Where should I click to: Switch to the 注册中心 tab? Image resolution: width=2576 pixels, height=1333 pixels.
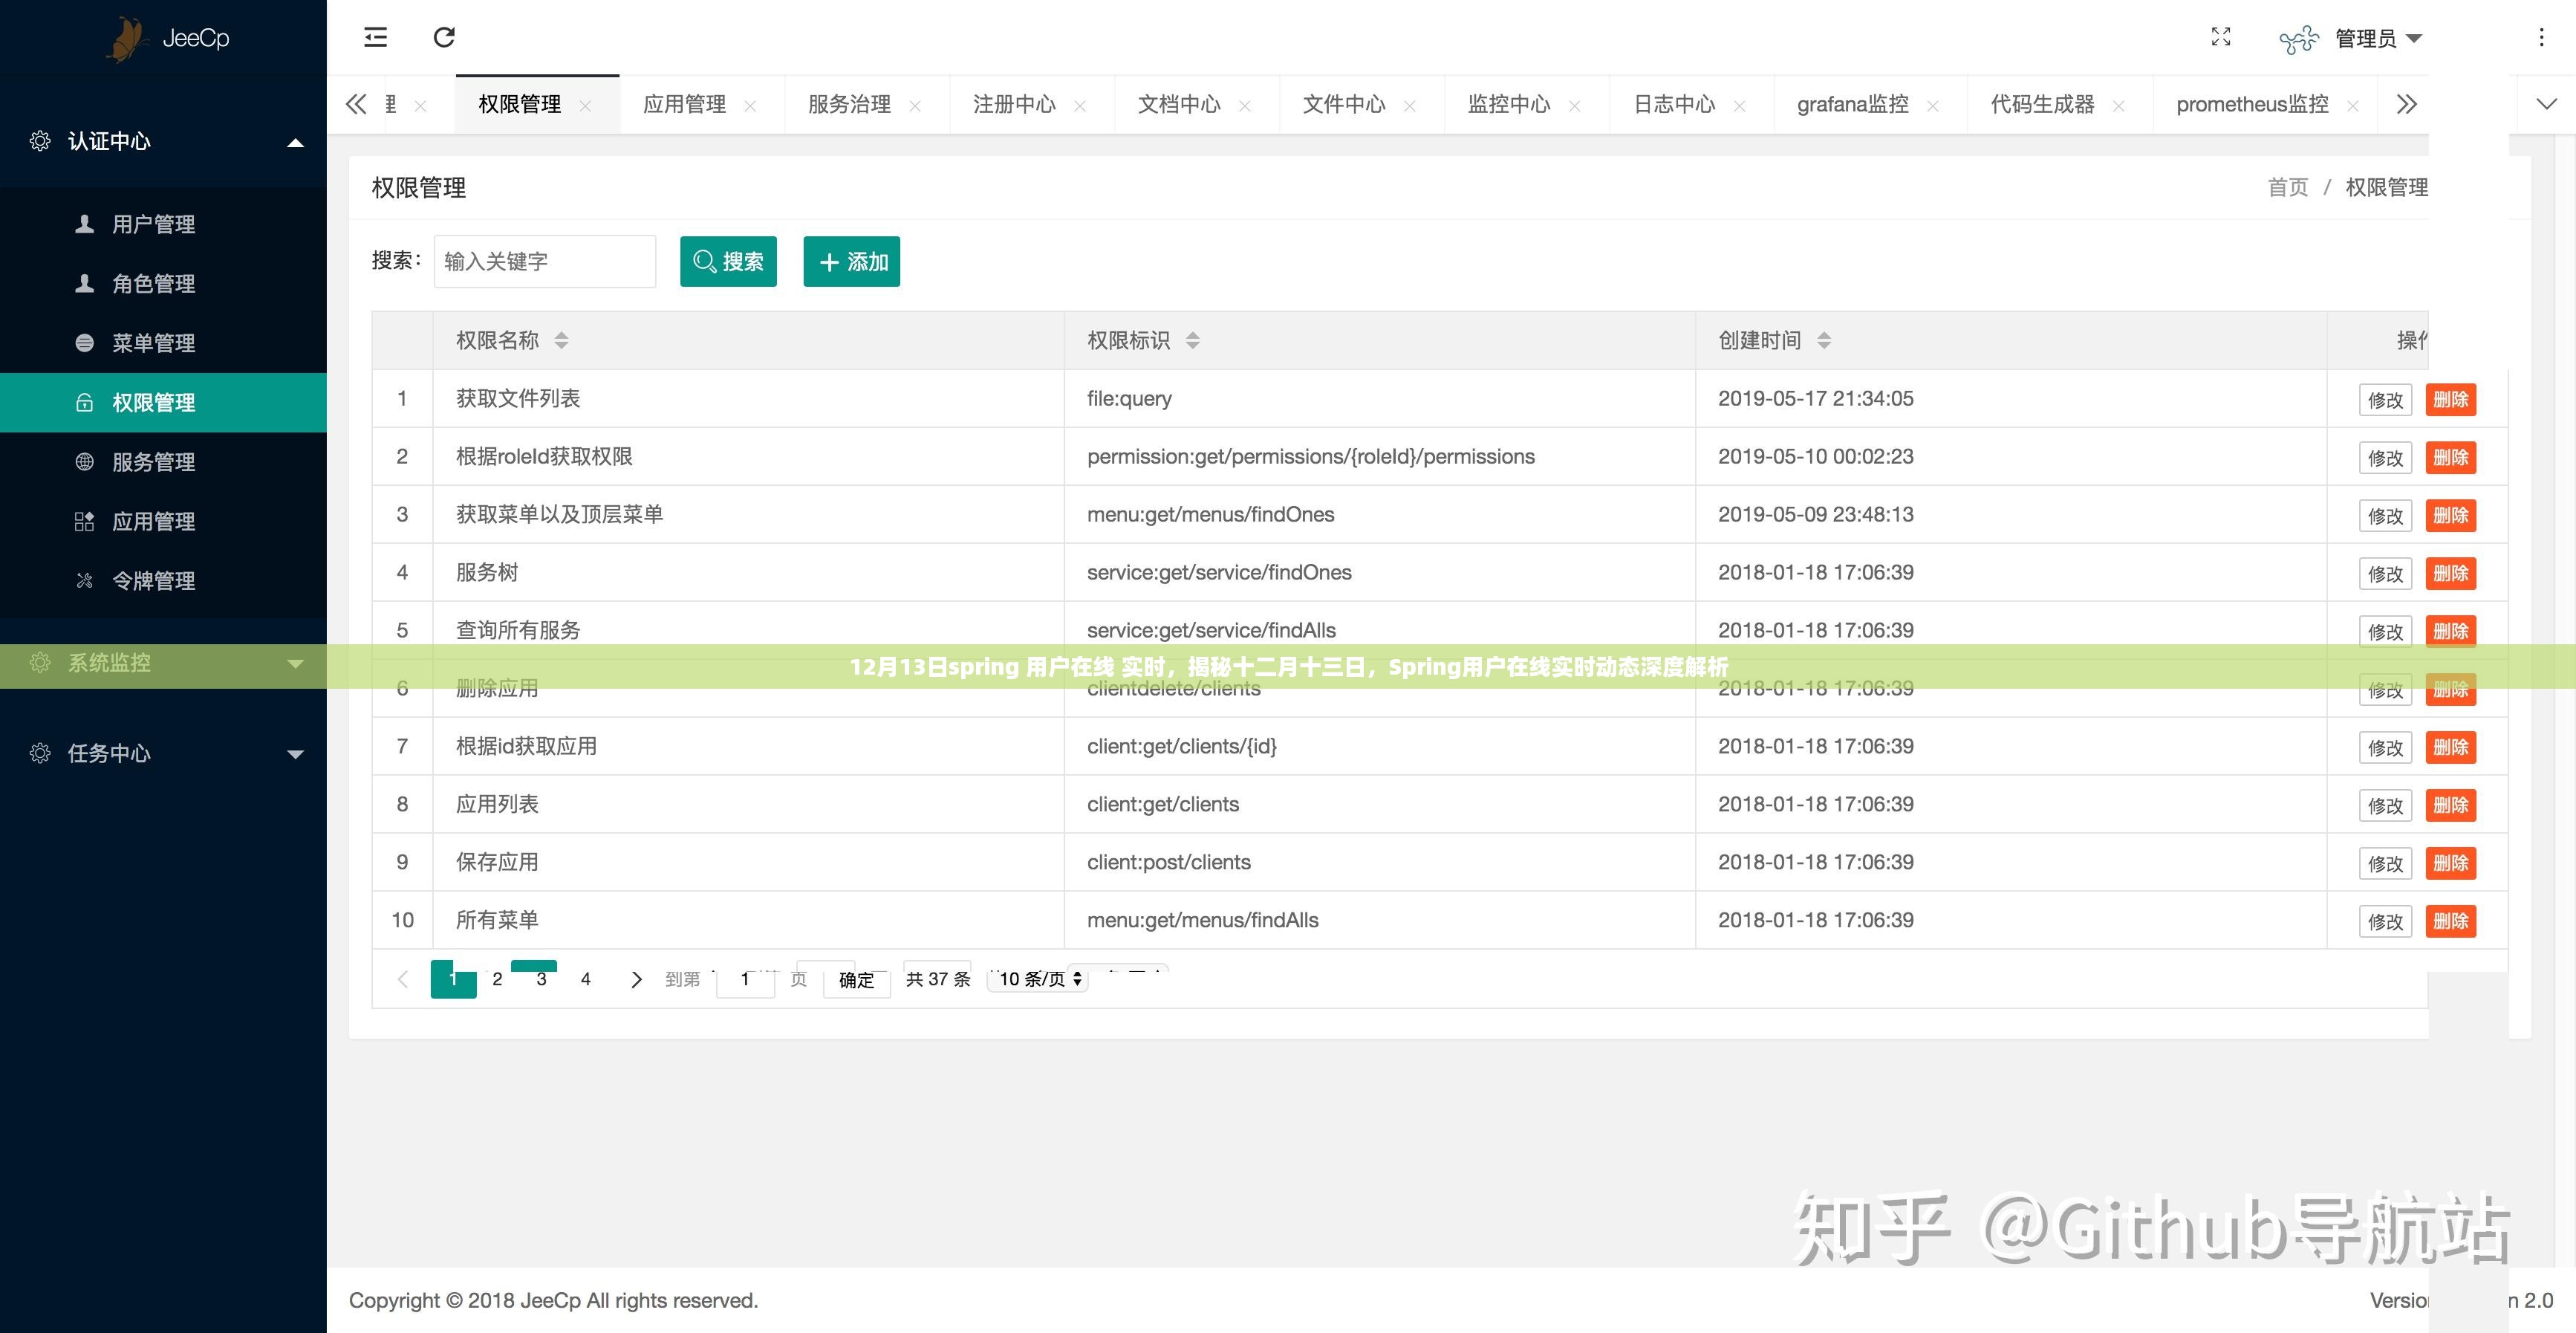(1014, 104)
